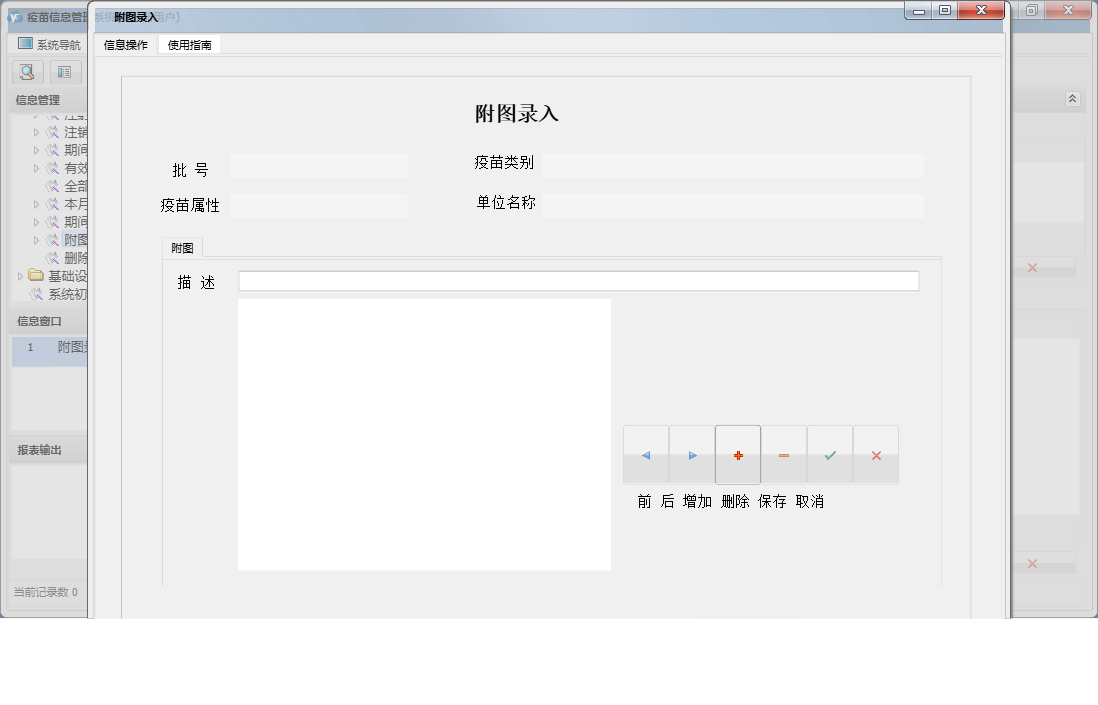Select 本月 in the navigation tree
This screenshot has width=1098, height=705.
(76, 204)
